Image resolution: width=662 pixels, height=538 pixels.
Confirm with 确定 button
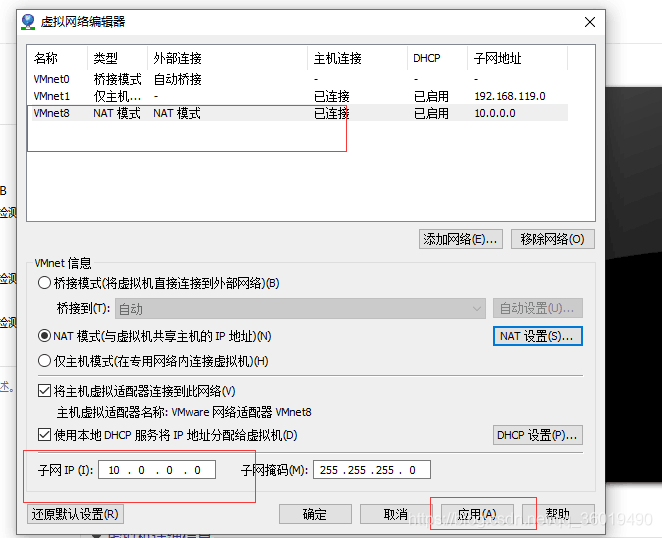pos(315,514)
